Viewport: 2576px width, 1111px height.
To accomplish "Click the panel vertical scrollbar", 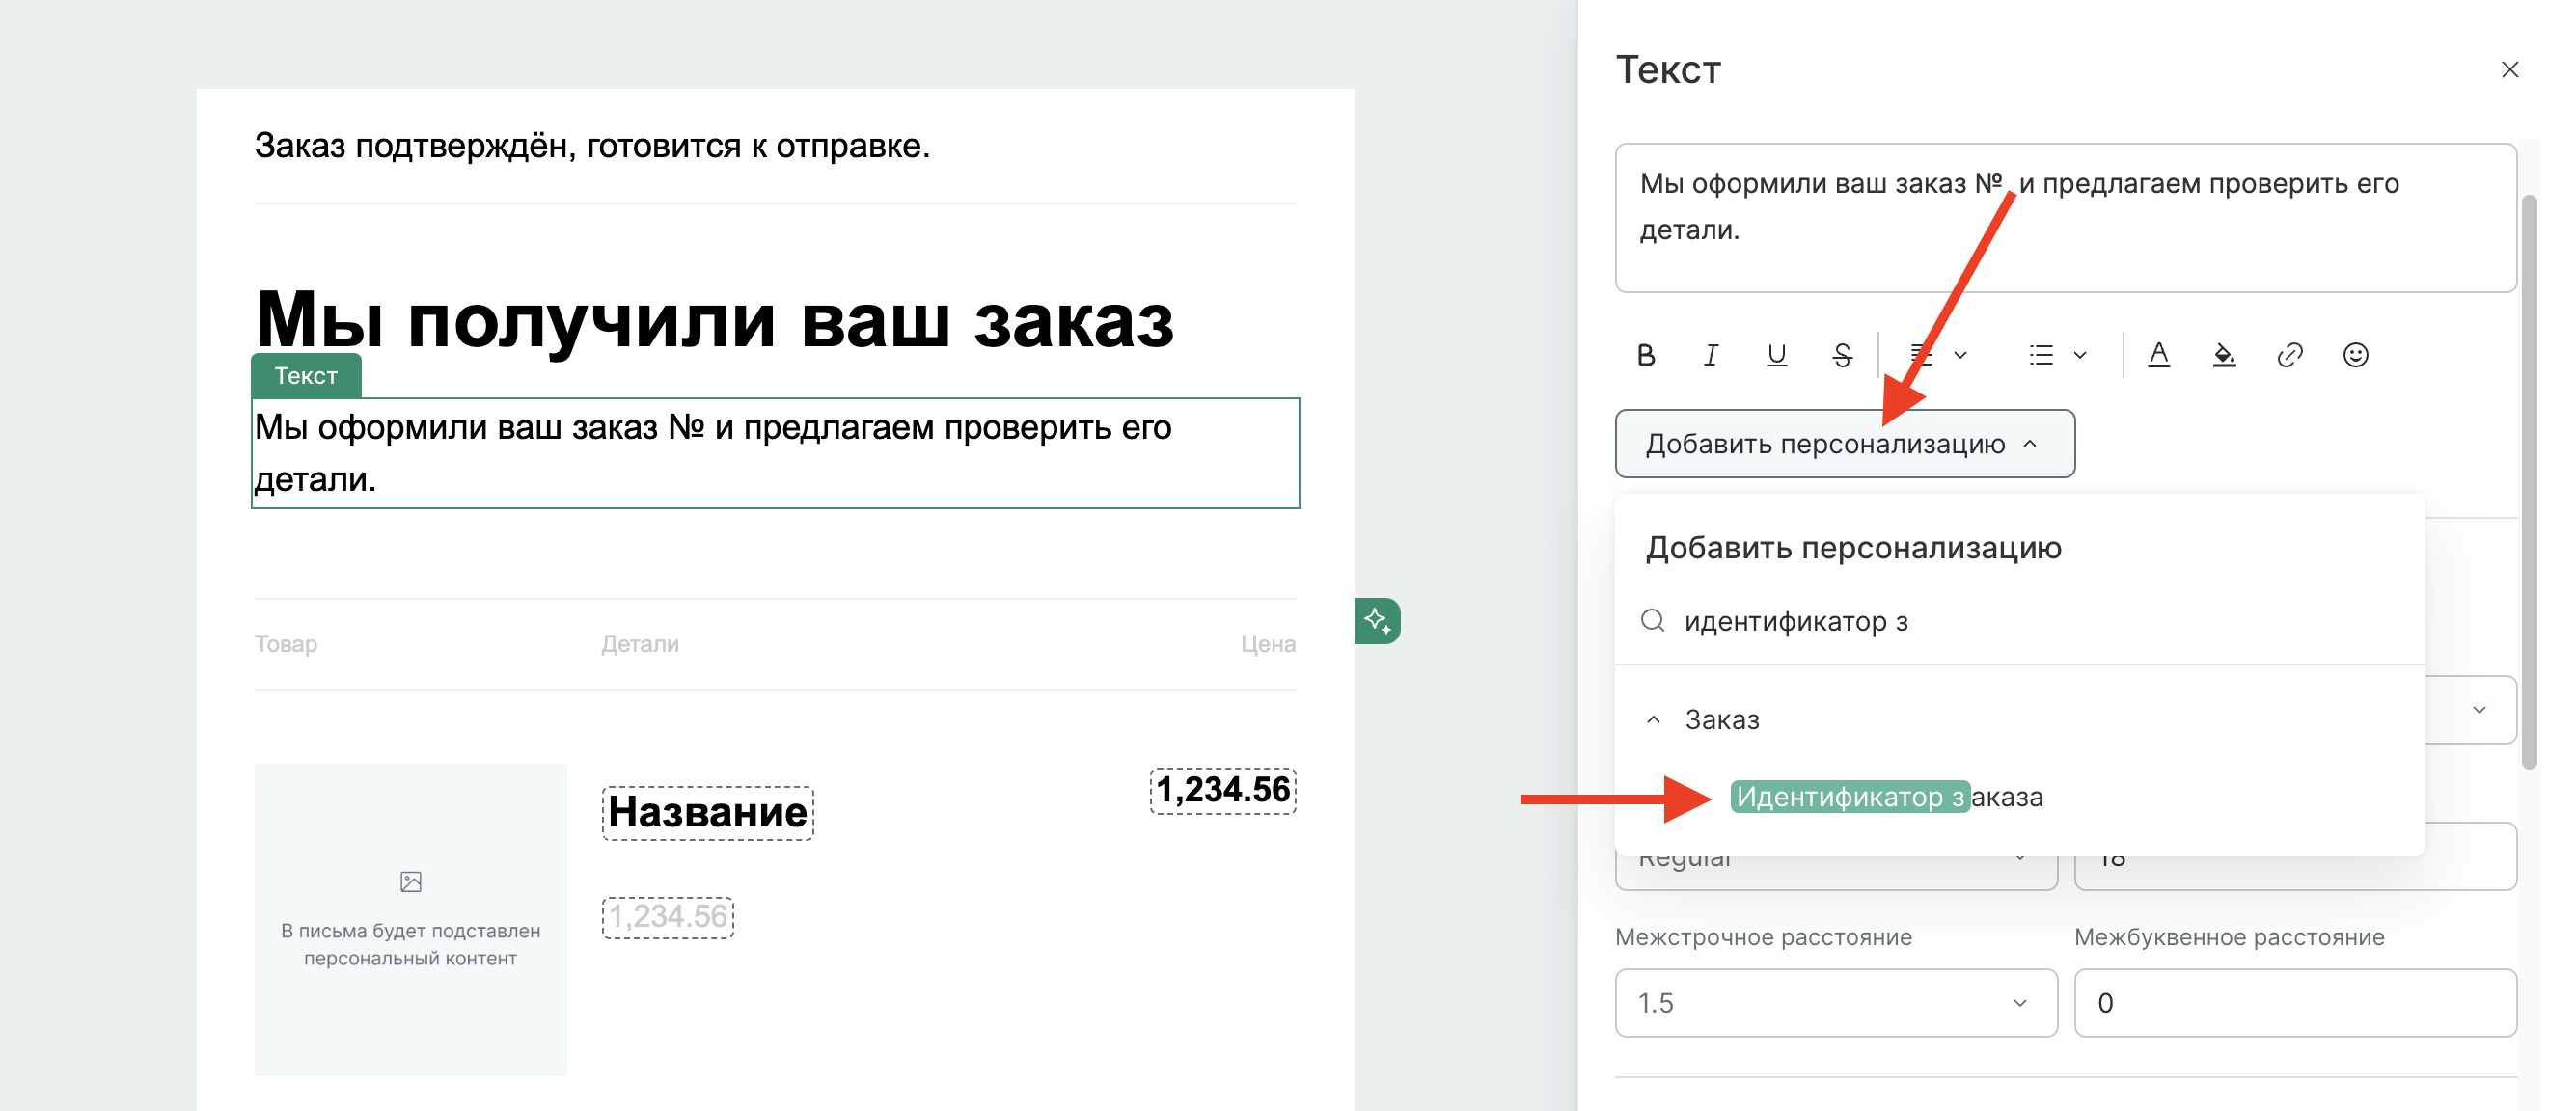I will (2530, 482).
